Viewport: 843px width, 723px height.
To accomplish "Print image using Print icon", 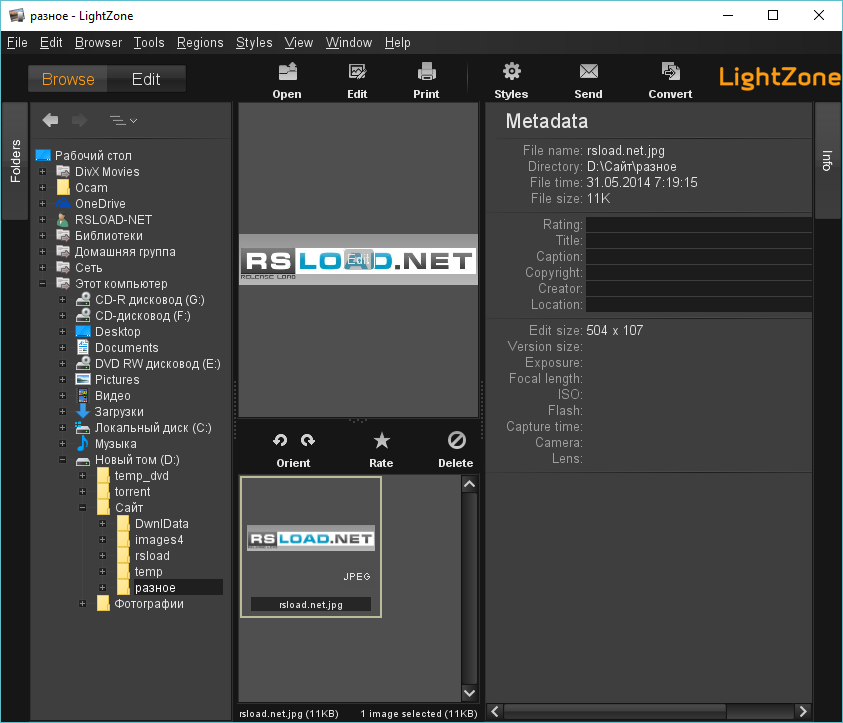I will tap(426, 81).
